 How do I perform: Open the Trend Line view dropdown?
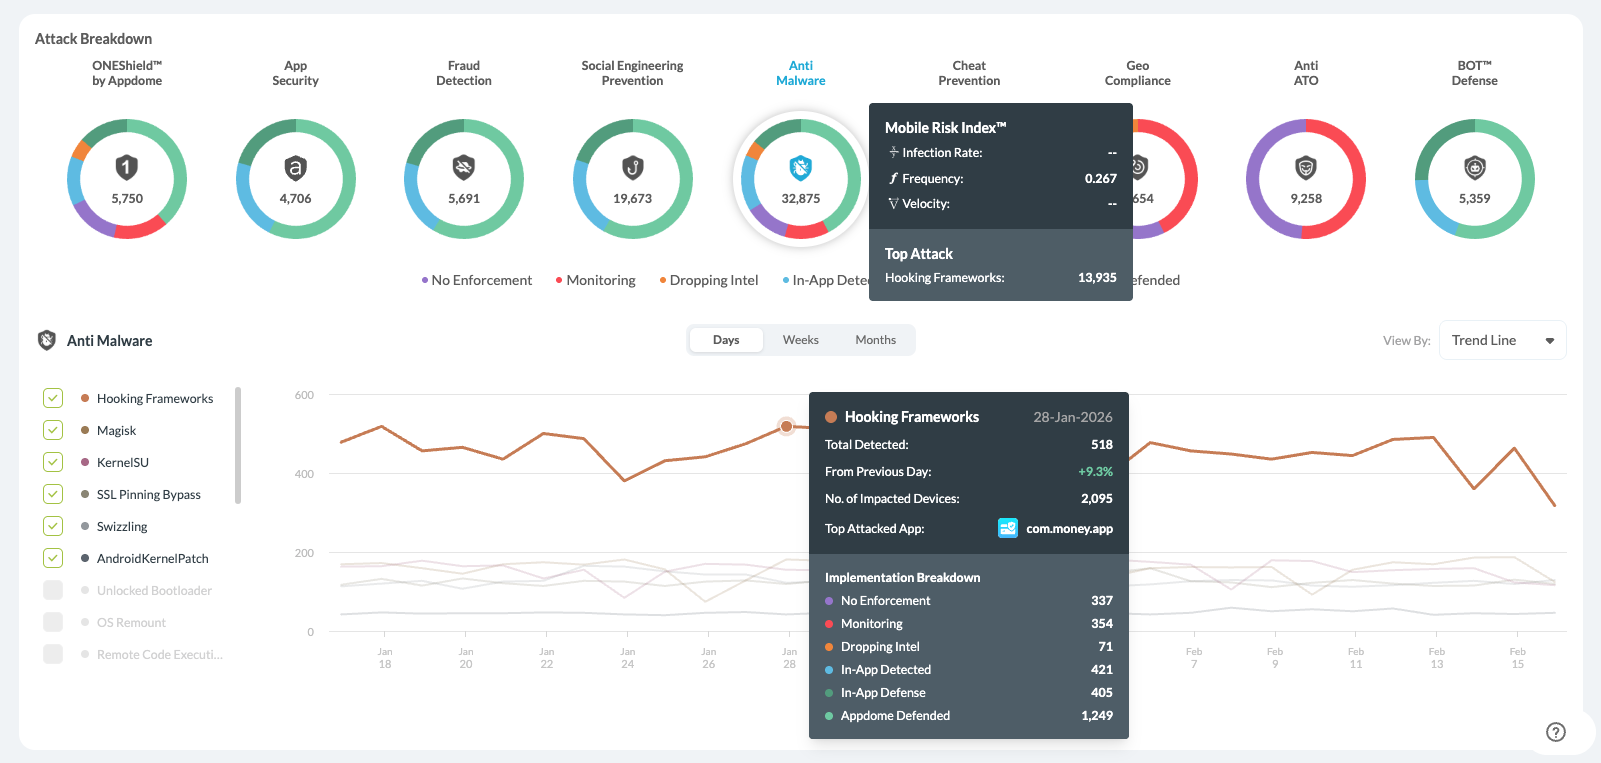point(1501,340)
